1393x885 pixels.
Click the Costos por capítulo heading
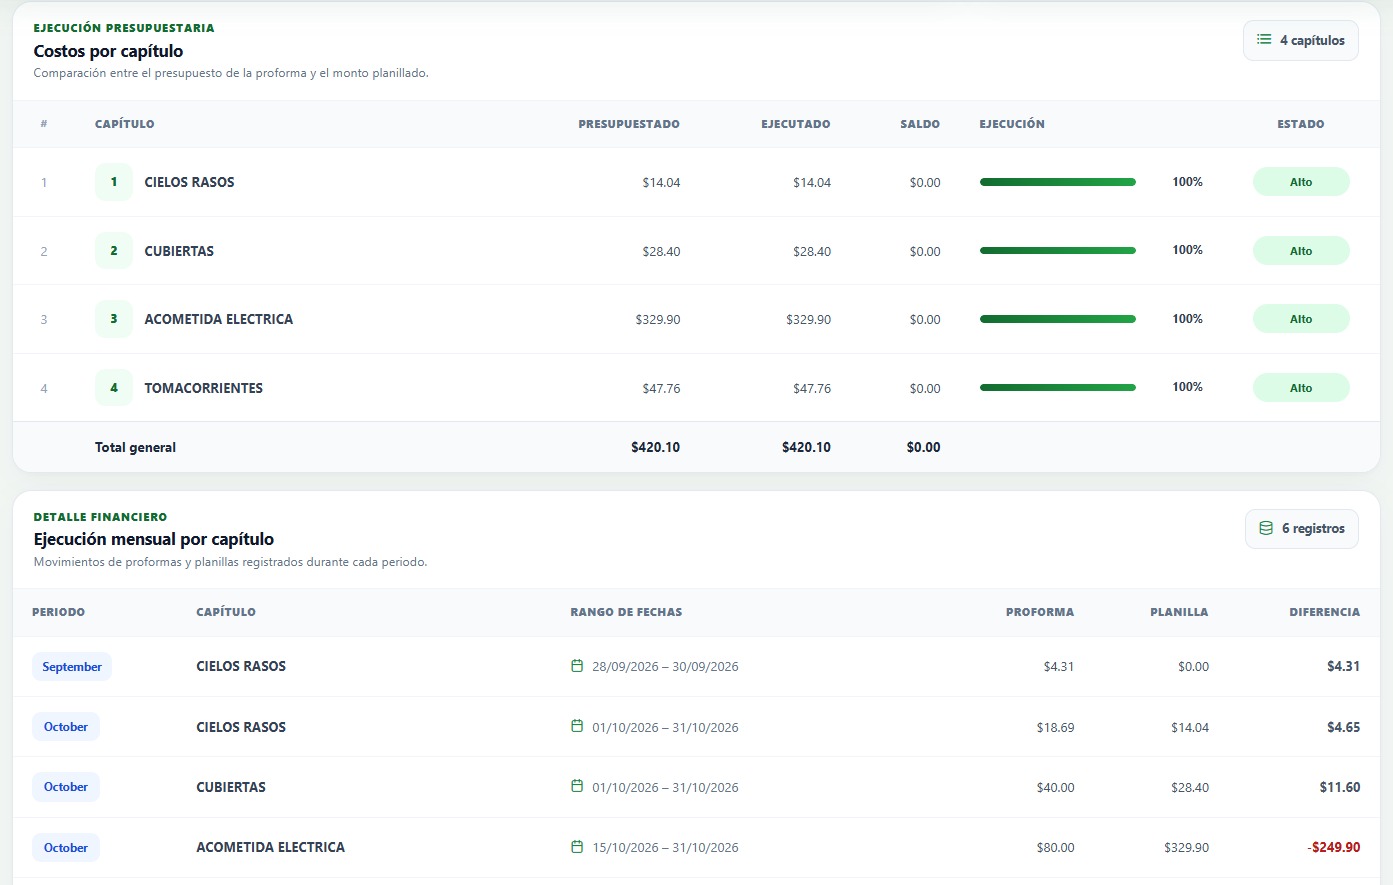coord(108,51)
